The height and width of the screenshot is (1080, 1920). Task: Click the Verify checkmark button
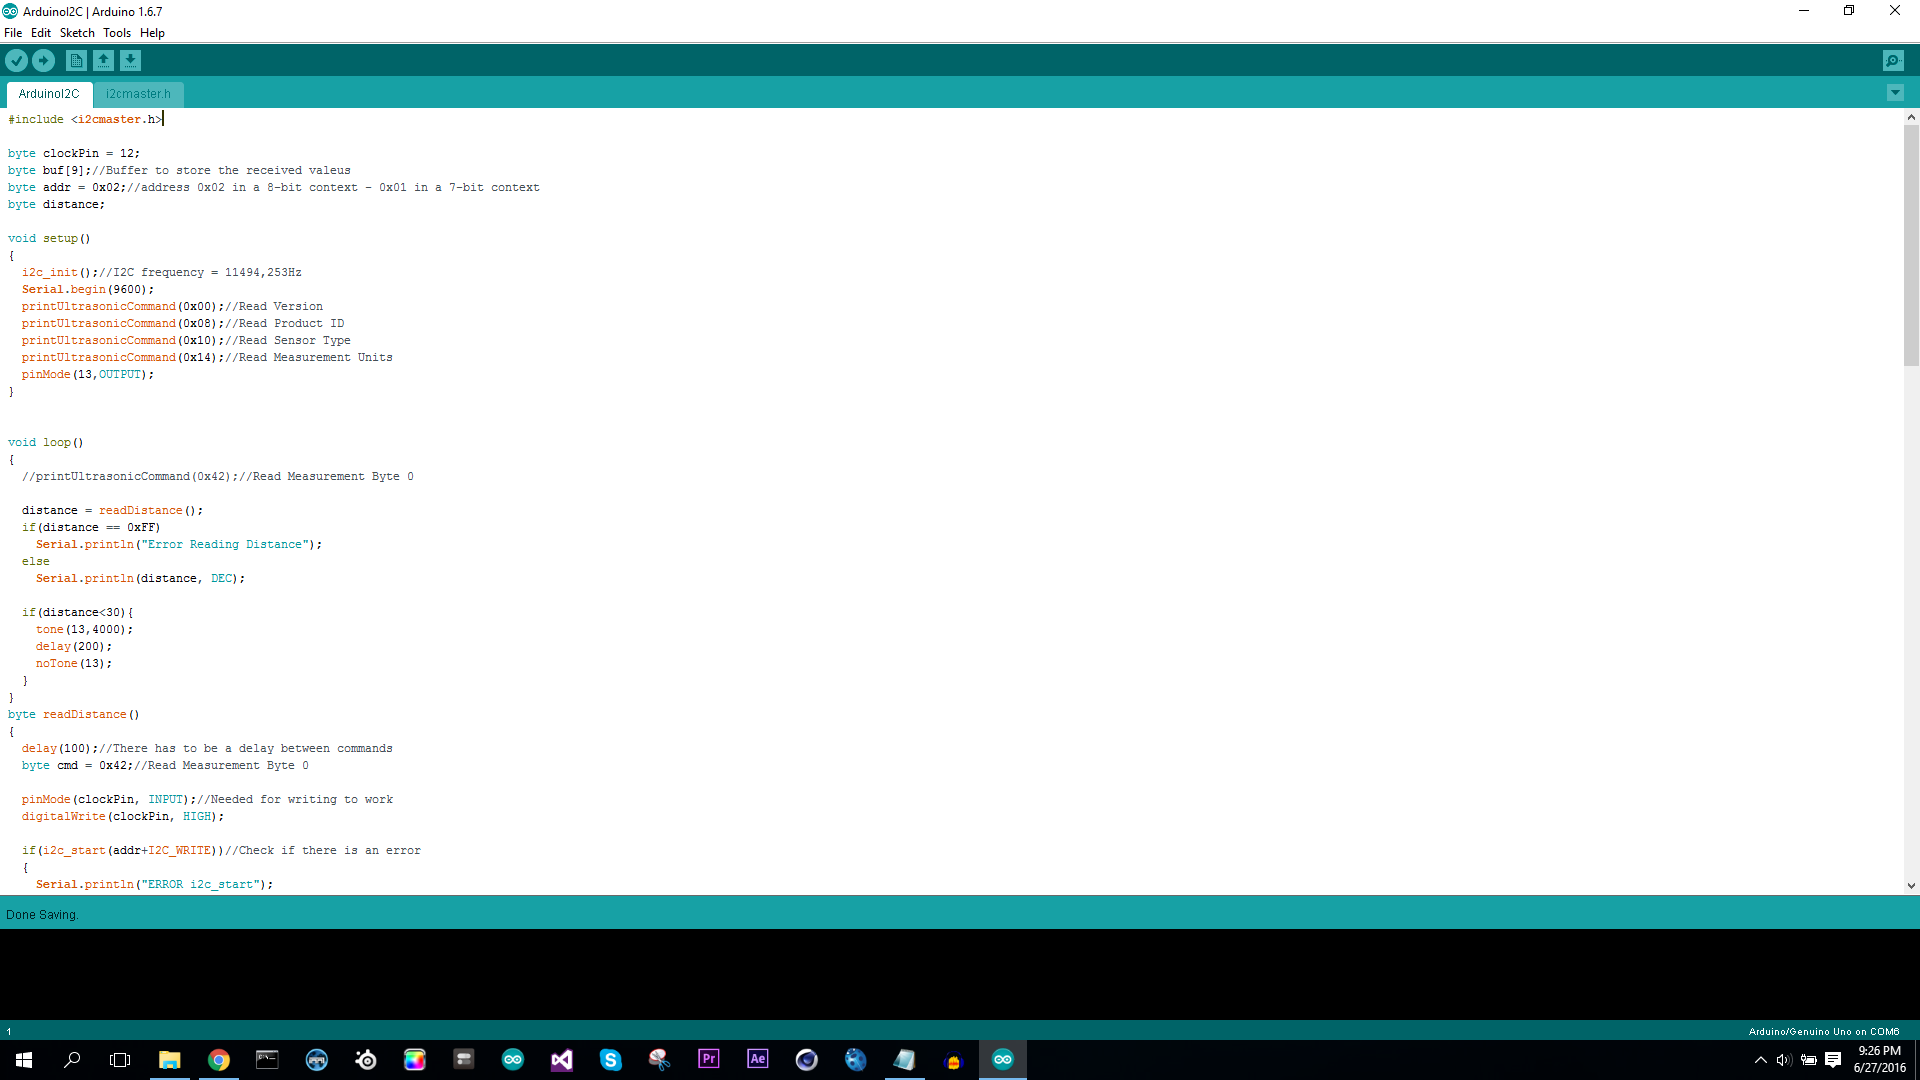coord(16,60)
